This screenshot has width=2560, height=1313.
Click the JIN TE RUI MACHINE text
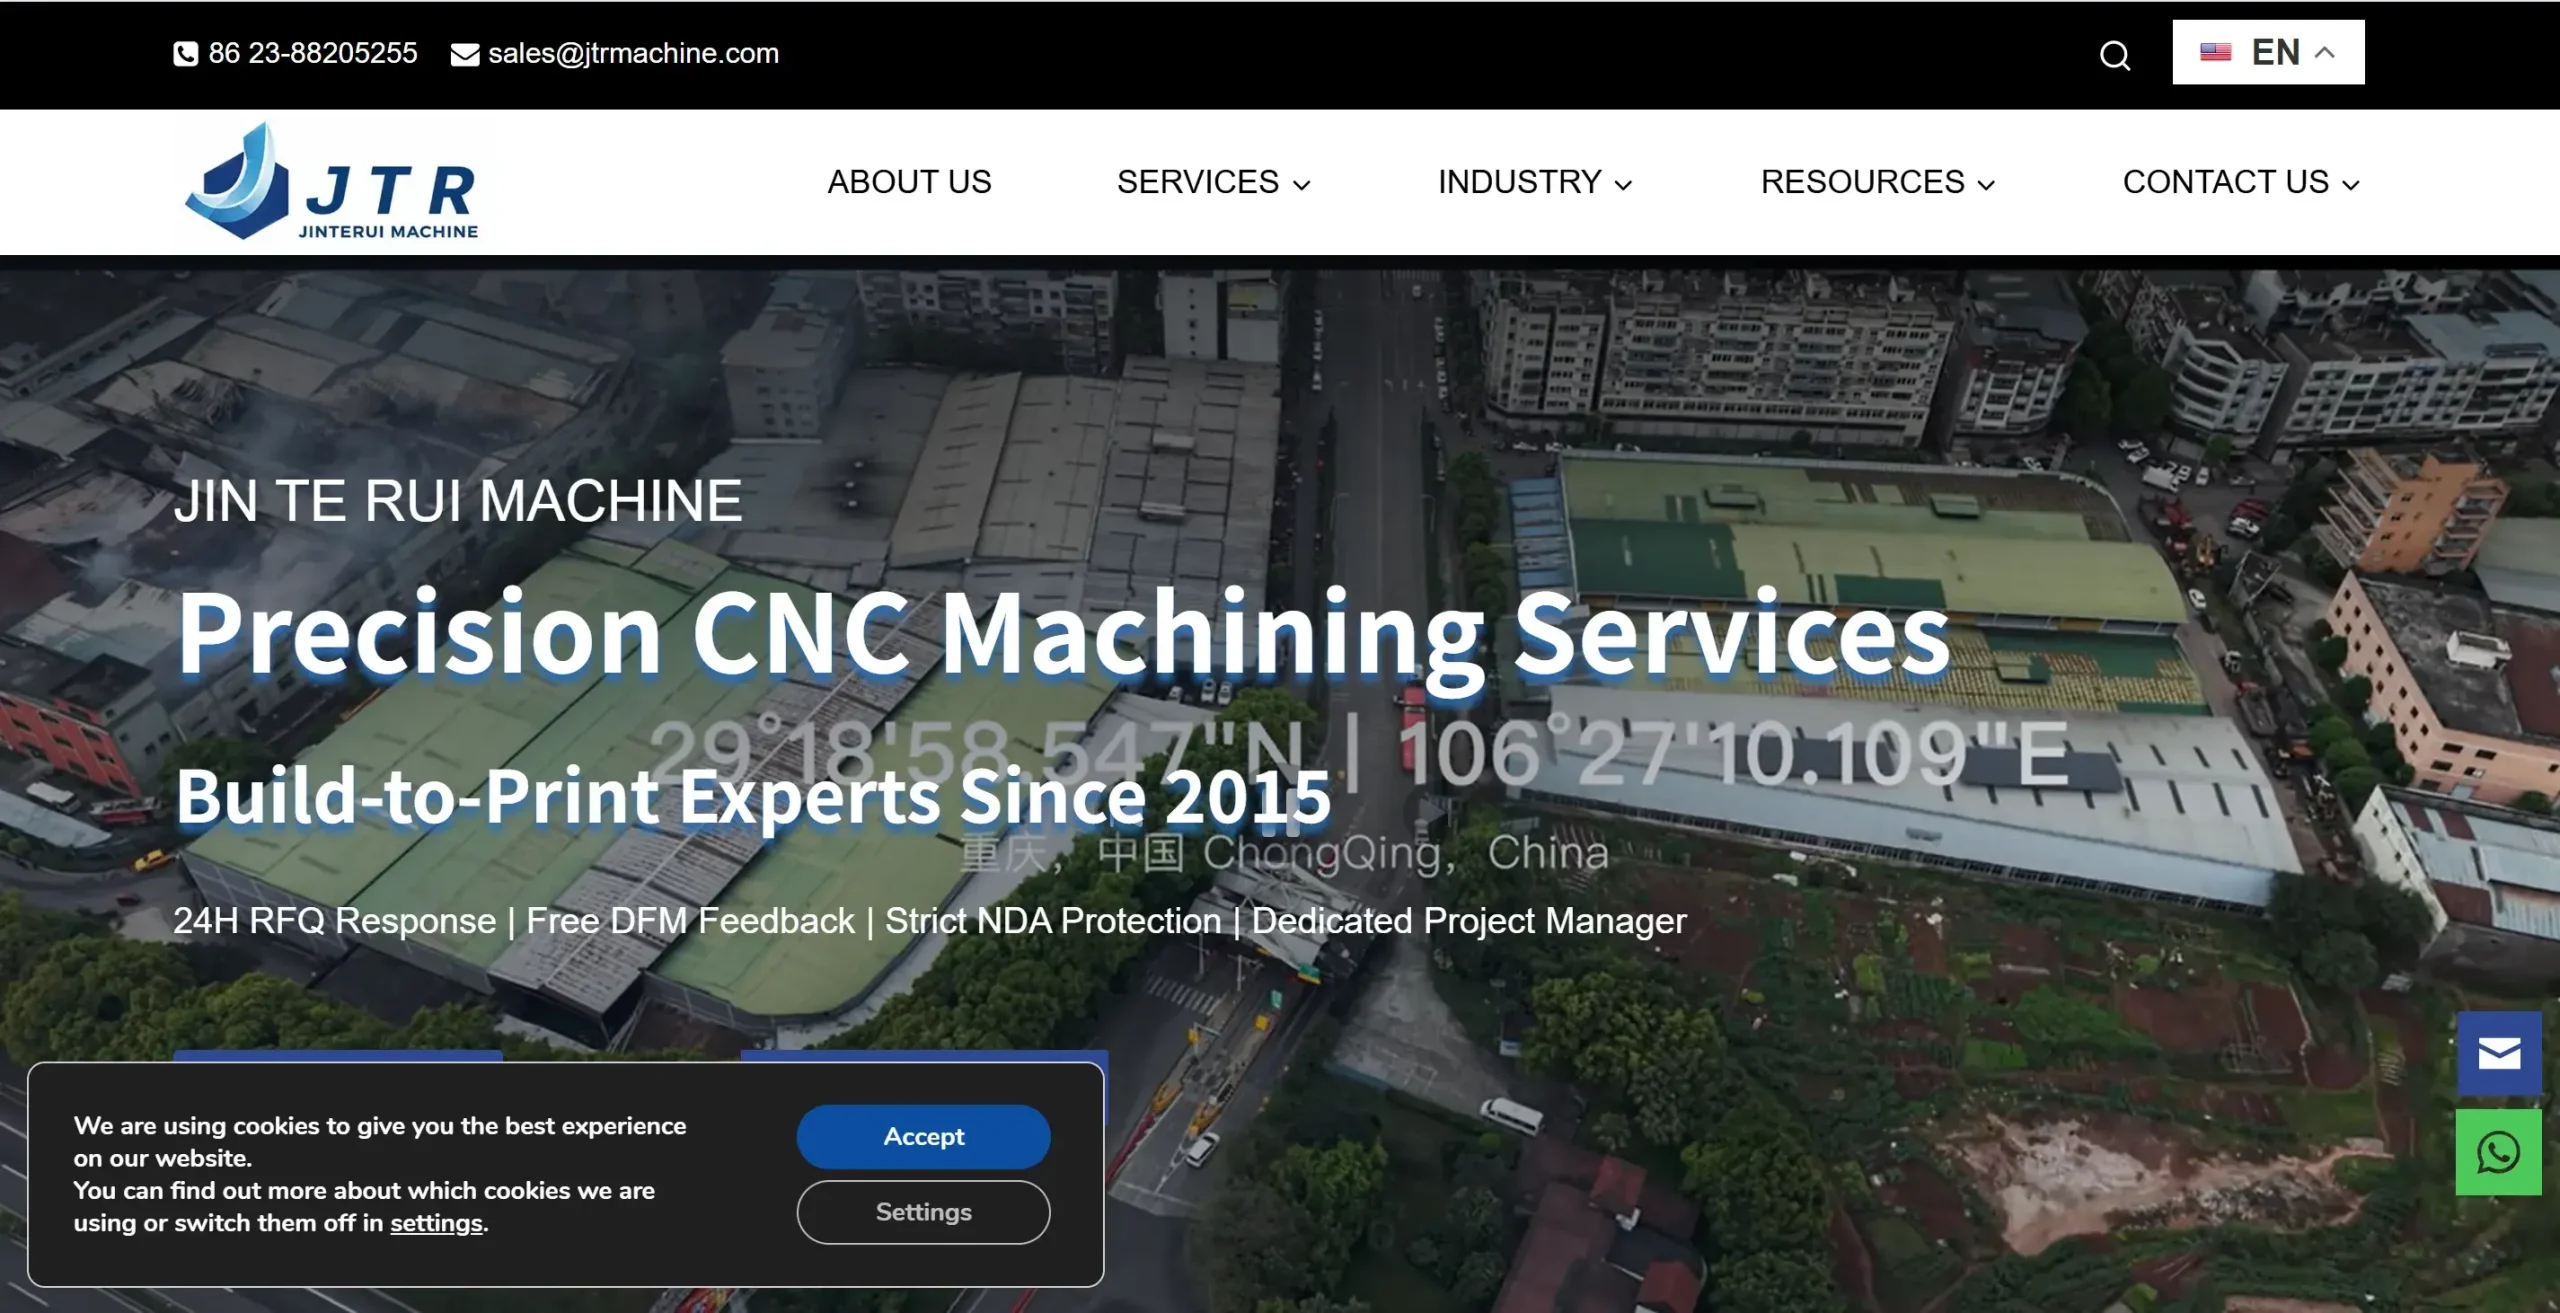458,500
